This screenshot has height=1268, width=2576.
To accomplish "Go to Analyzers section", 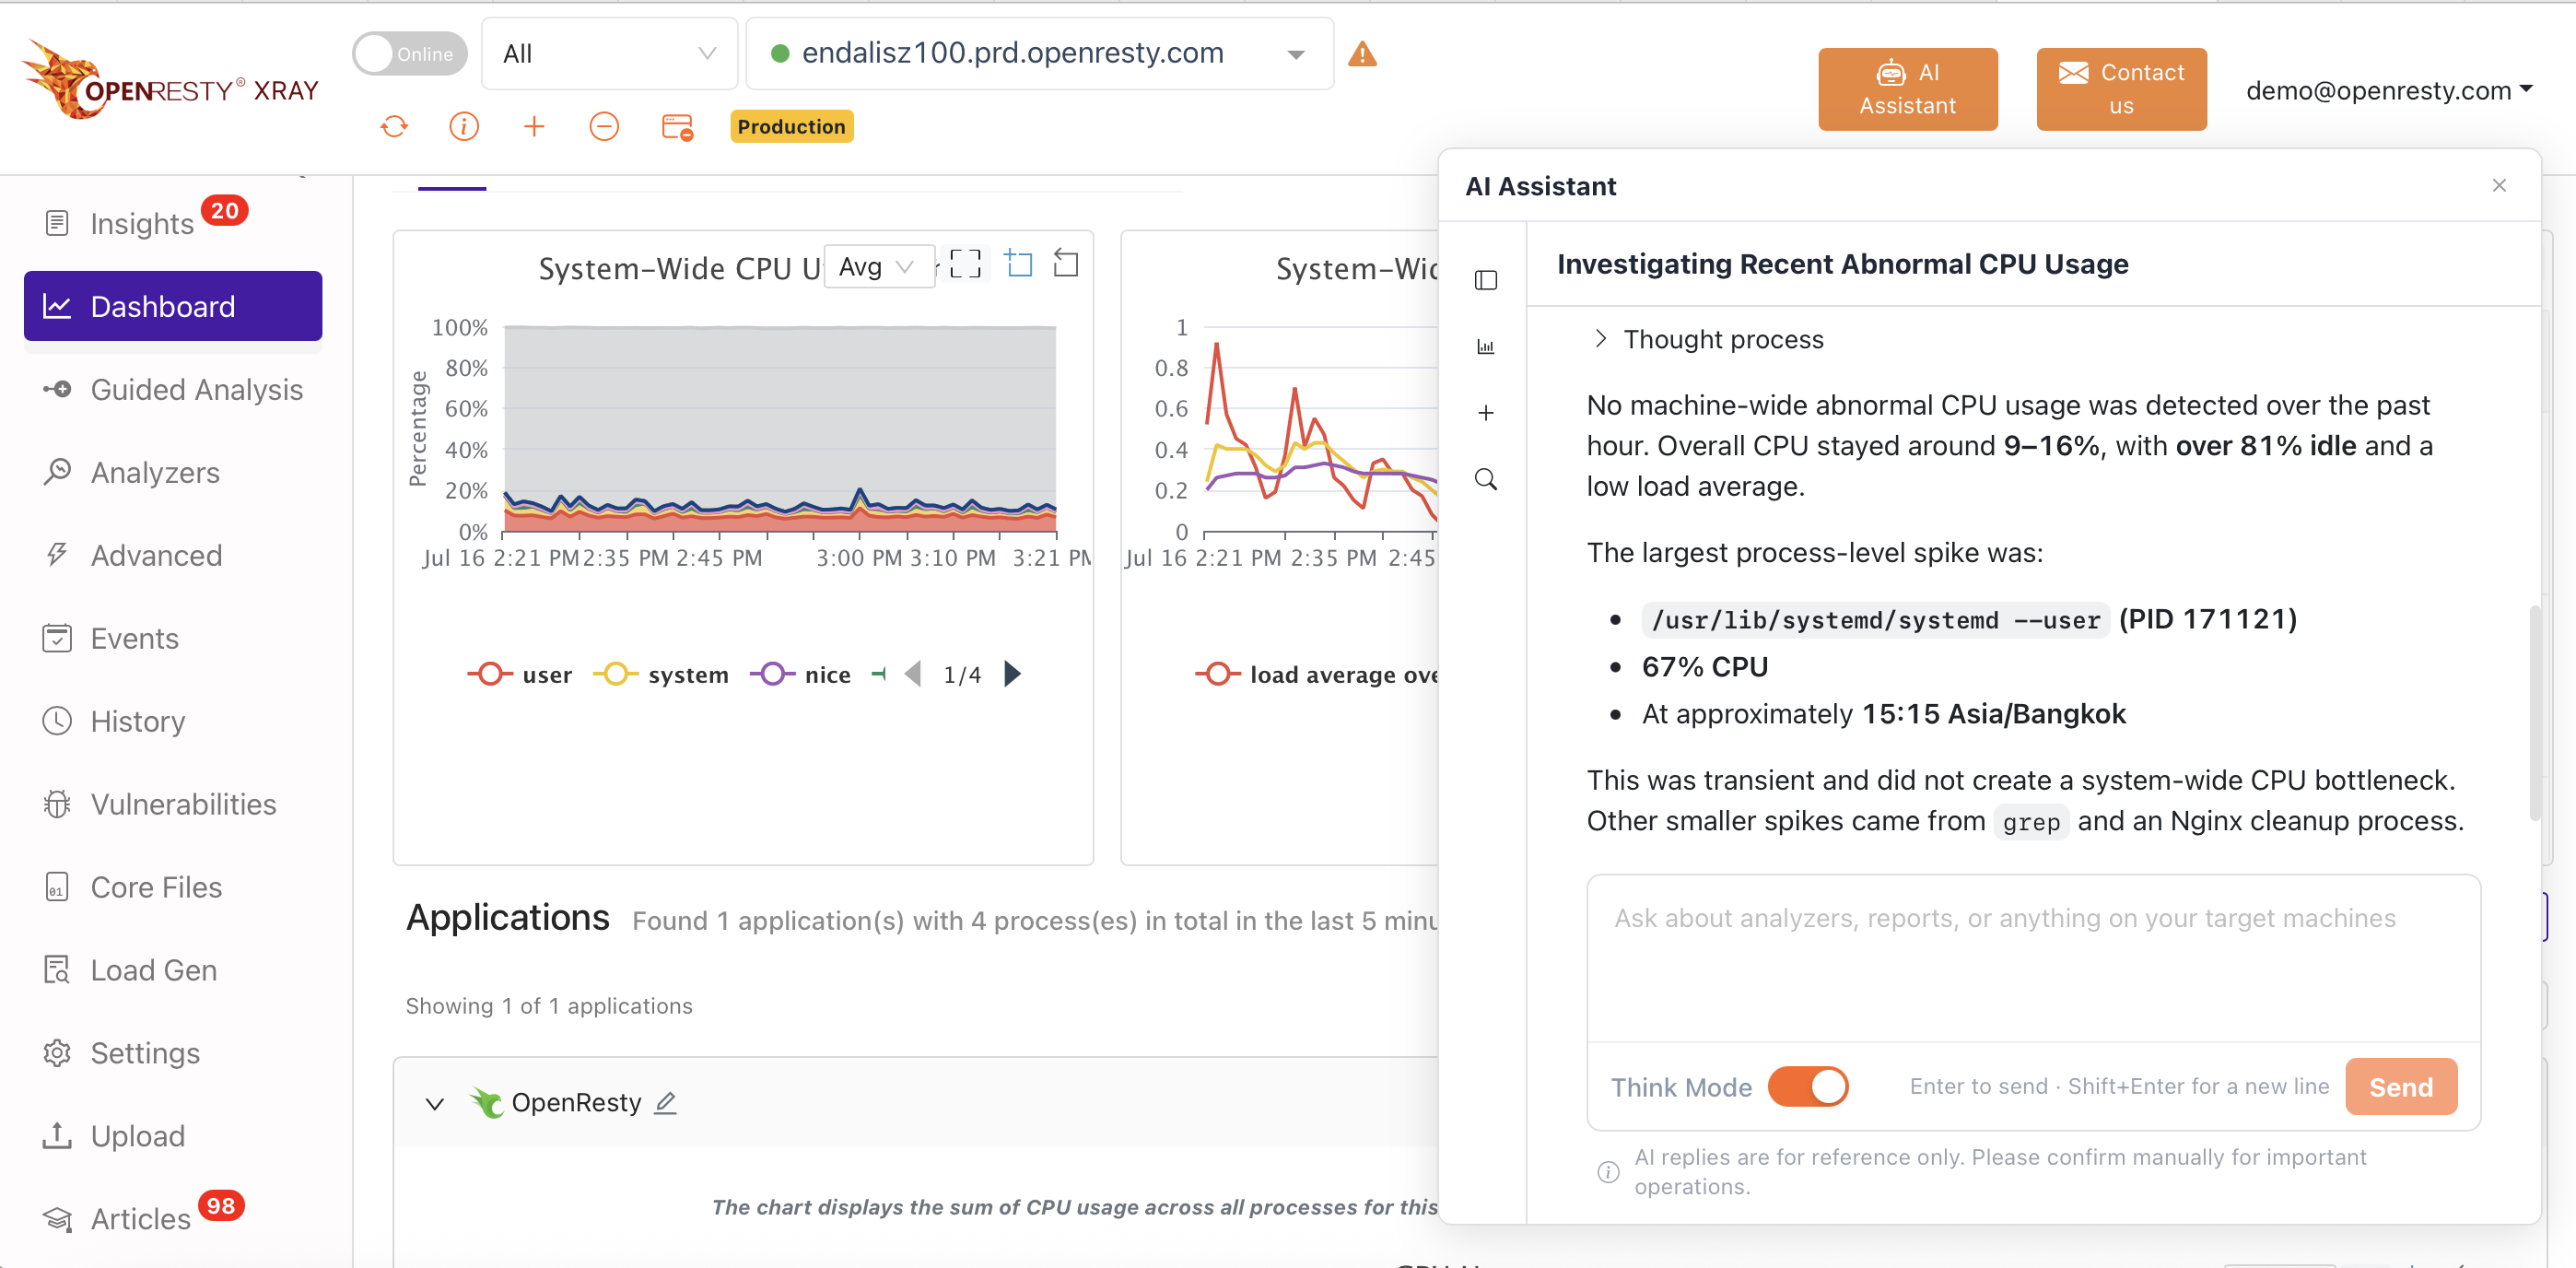I will (173, 472).
